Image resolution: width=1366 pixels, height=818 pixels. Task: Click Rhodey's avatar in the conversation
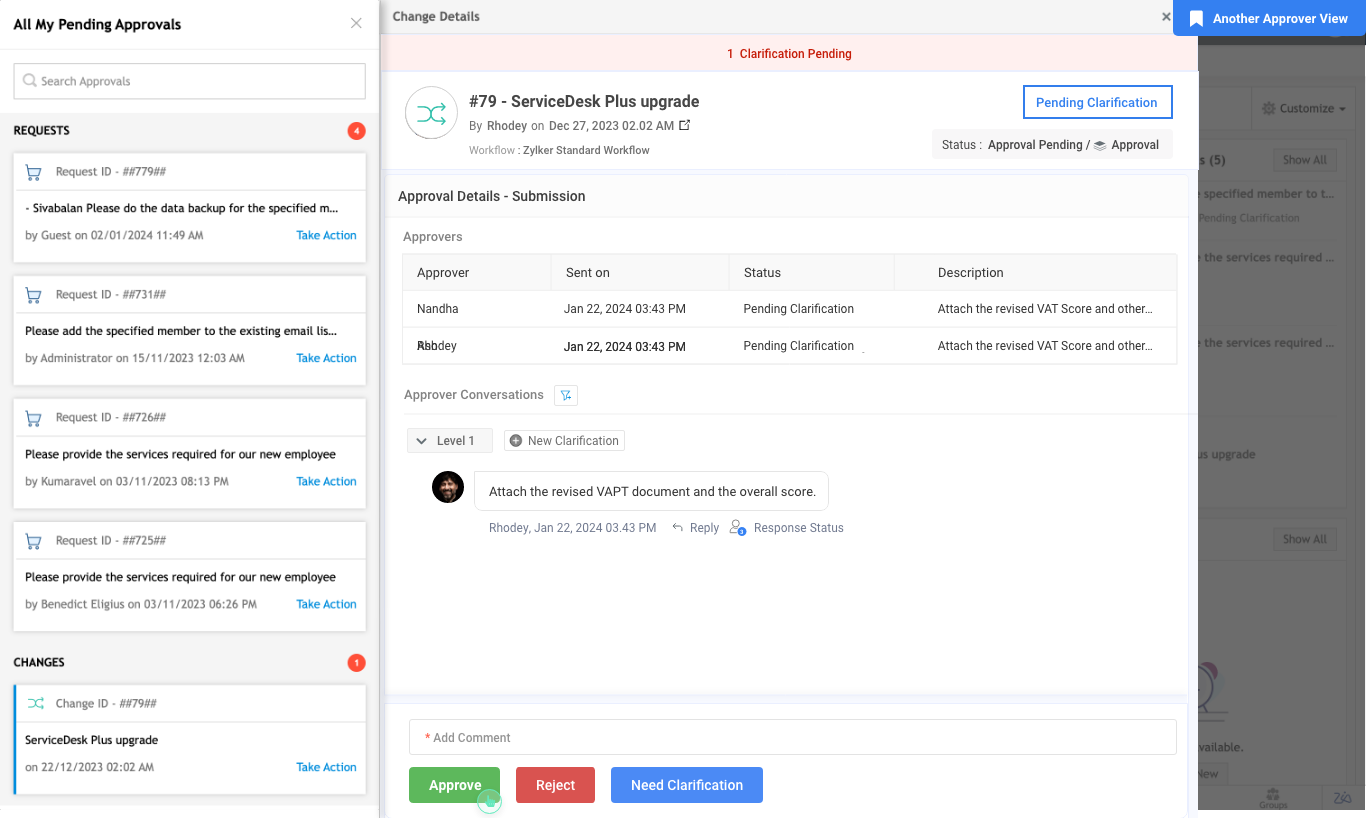[448, 488]
